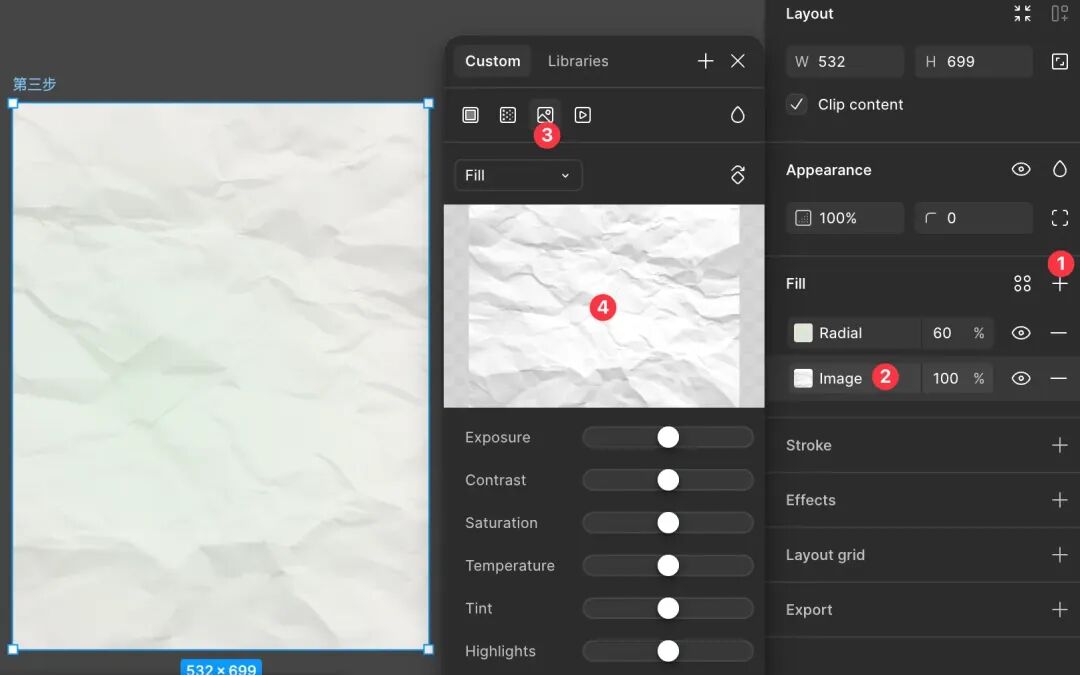Uncheck the Clip content checkbox
The image size is (1080, 675).
[797, 105]
